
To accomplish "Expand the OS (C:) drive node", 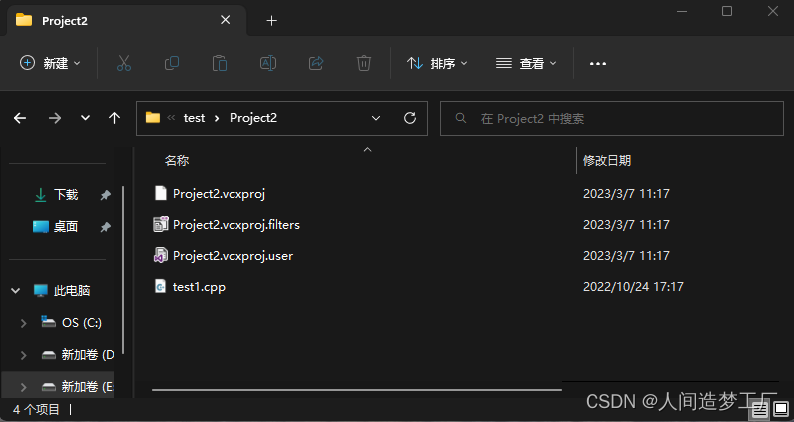I will click(23, 323).
